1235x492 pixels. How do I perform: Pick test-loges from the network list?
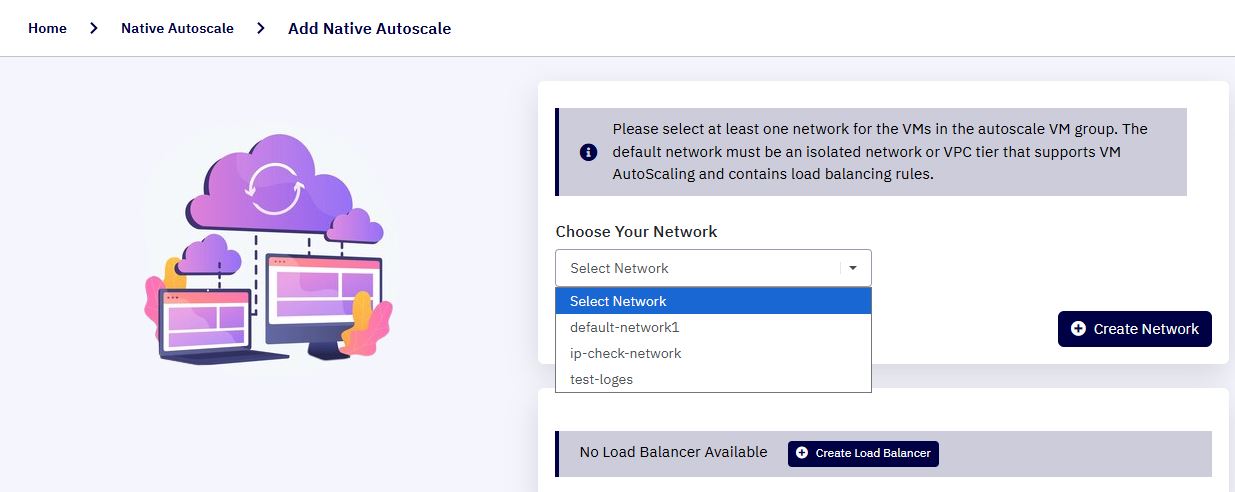pyautogui.click(x=713, y=379)
